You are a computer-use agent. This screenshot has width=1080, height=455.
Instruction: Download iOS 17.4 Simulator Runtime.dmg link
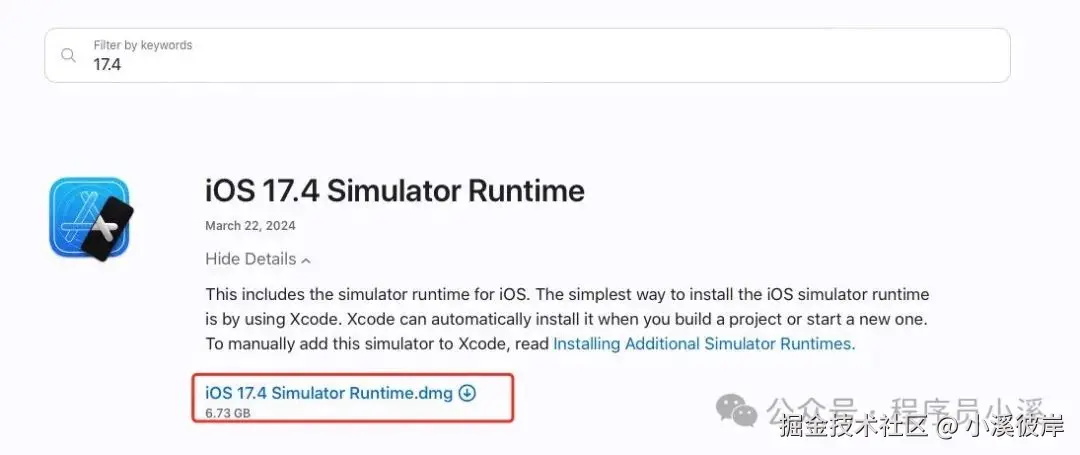click(329, 393)
